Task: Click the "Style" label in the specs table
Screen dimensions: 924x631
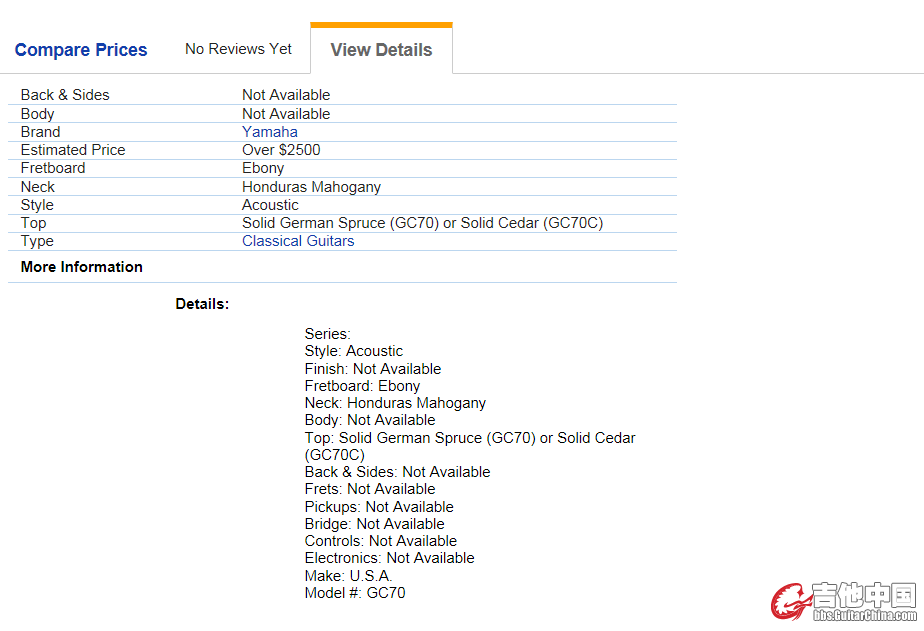Action: pyautogui.click(x=37, y=205)
